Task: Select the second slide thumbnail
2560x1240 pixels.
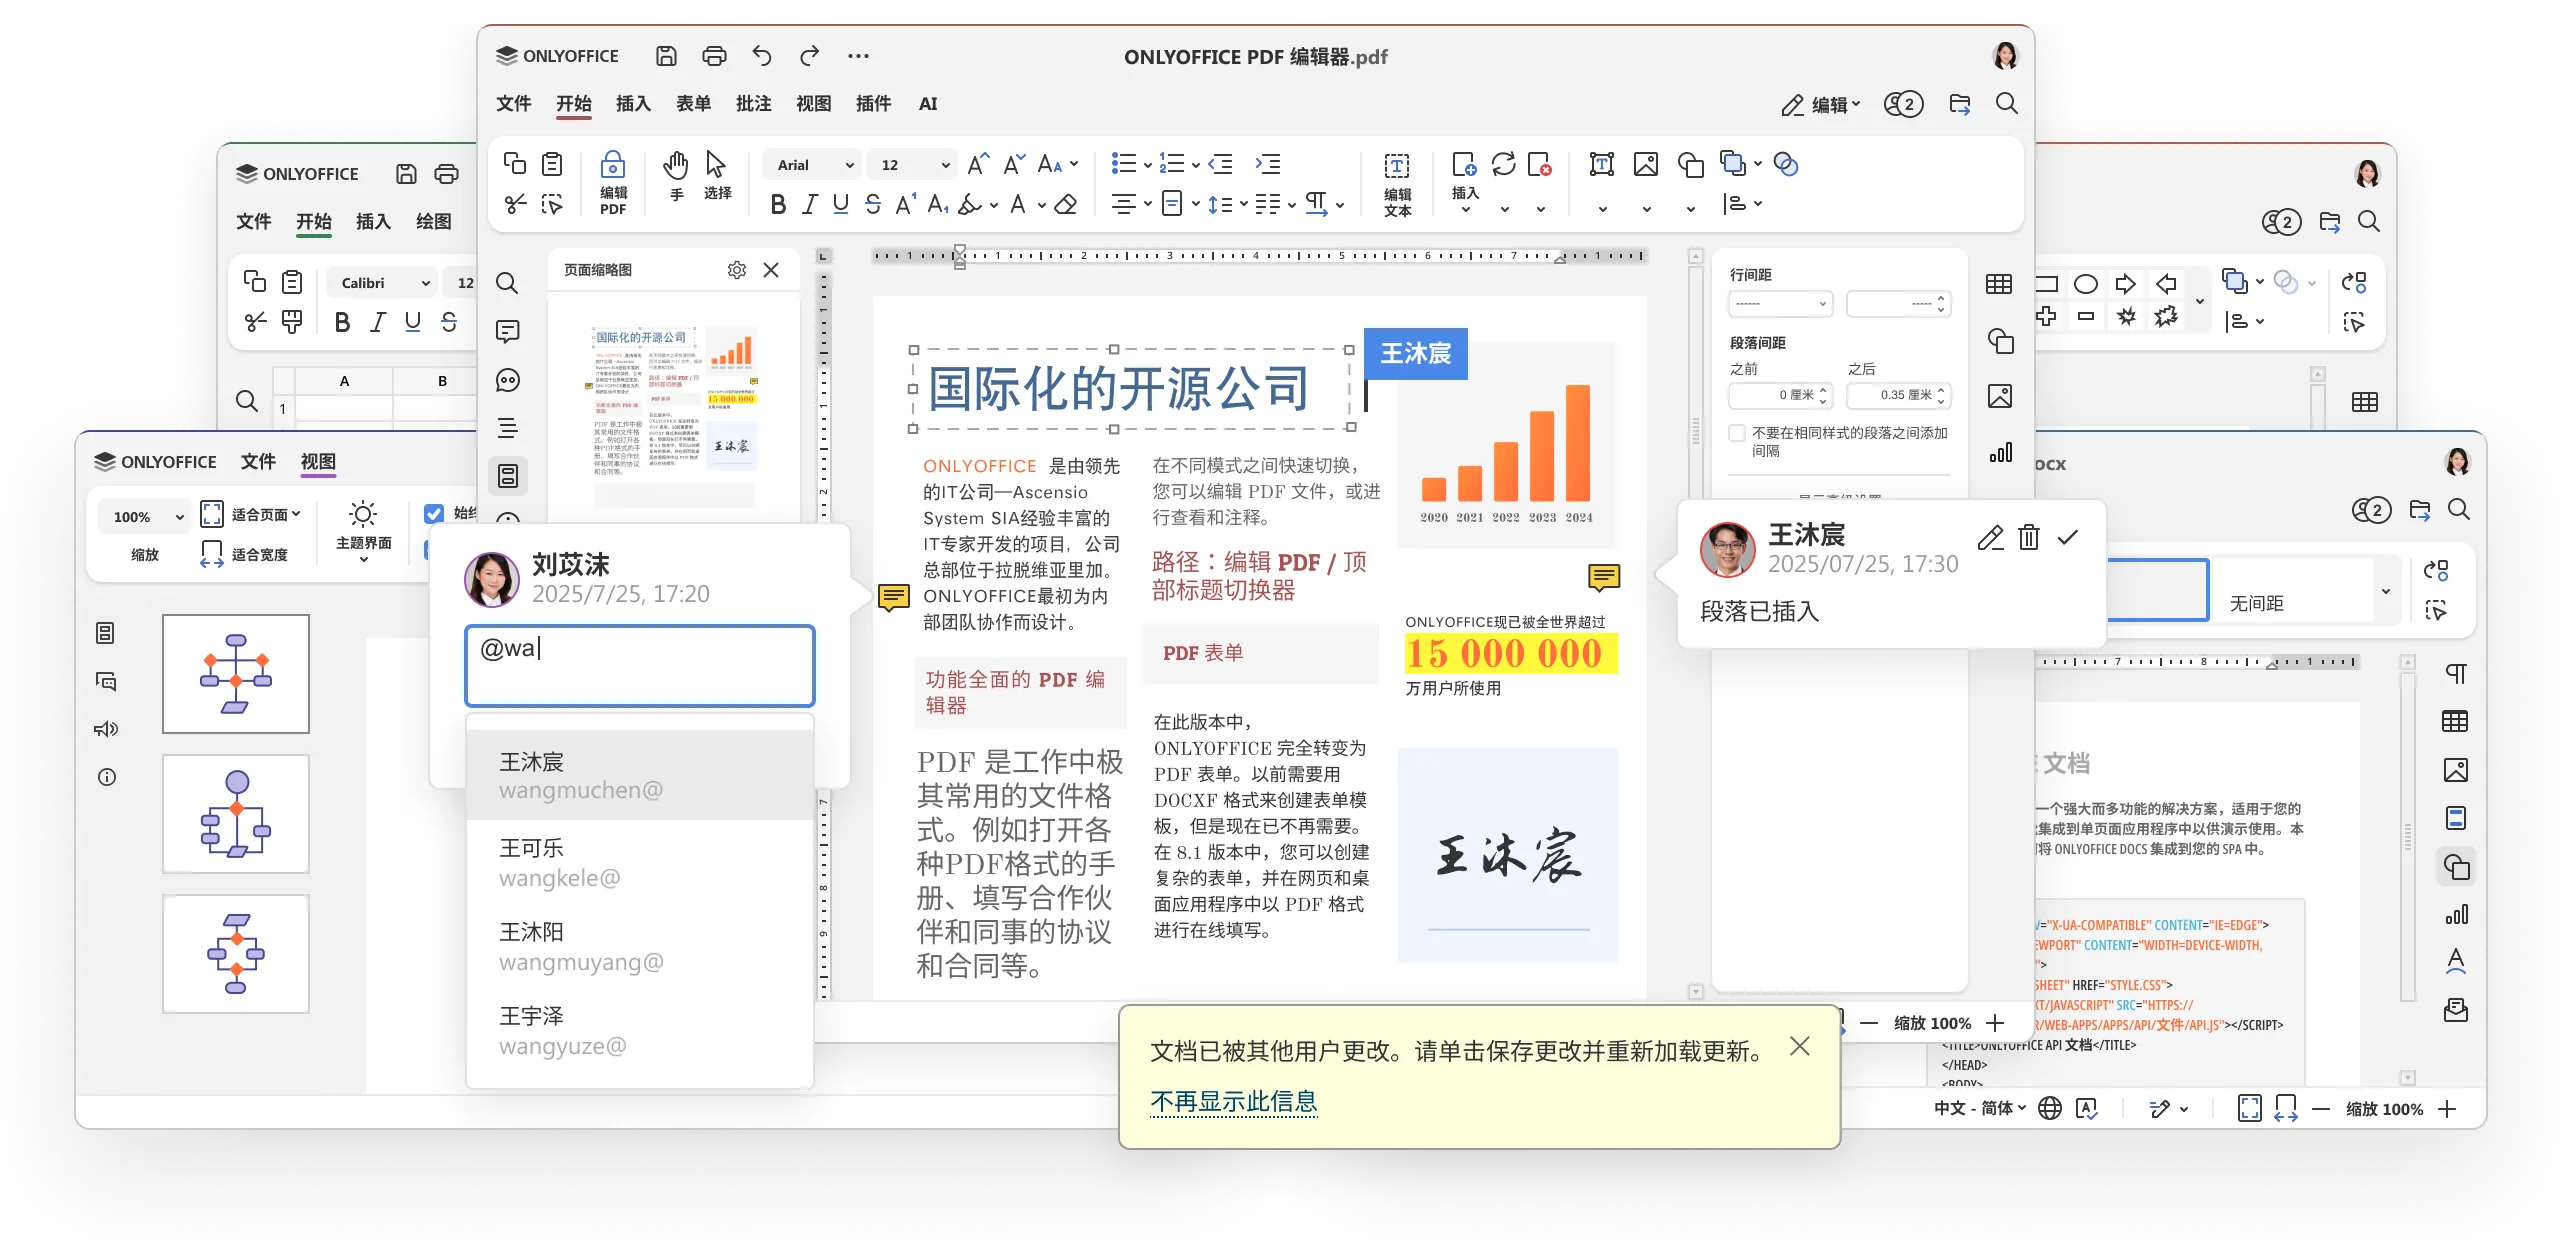Action: click(236, 814)
